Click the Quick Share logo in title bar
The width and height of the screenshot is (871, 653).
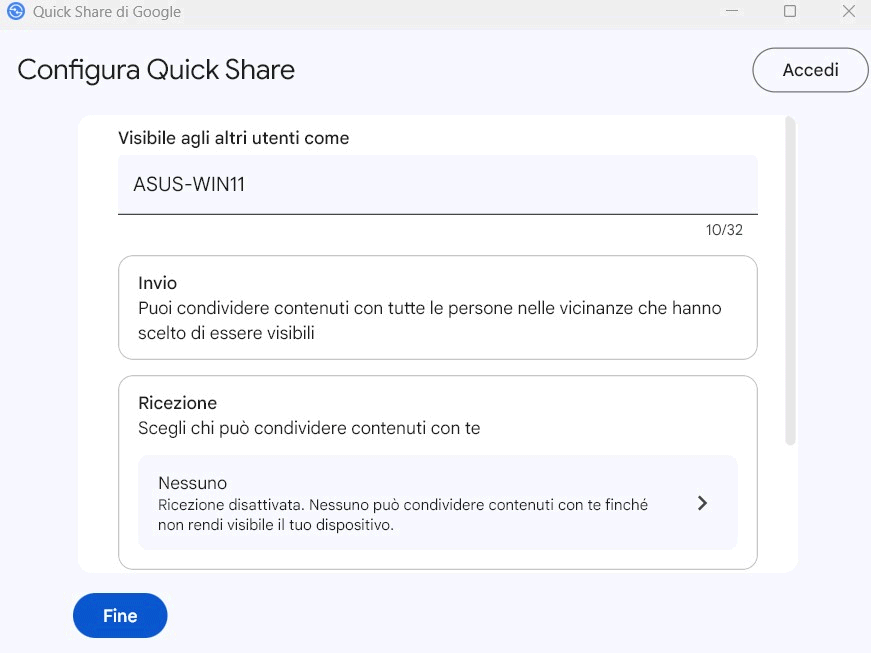pyautogui.click(x=15, y=12)
